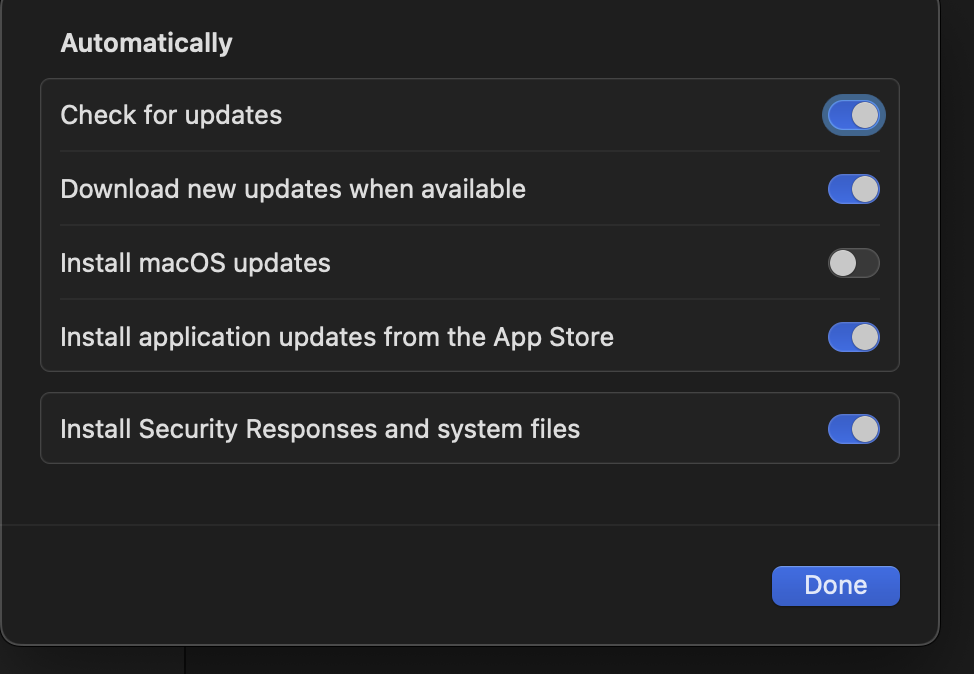Disable Download new updates when available switch
Viewport: 974px width, 674px height.
pyautogui.click(x=853, y=189)
